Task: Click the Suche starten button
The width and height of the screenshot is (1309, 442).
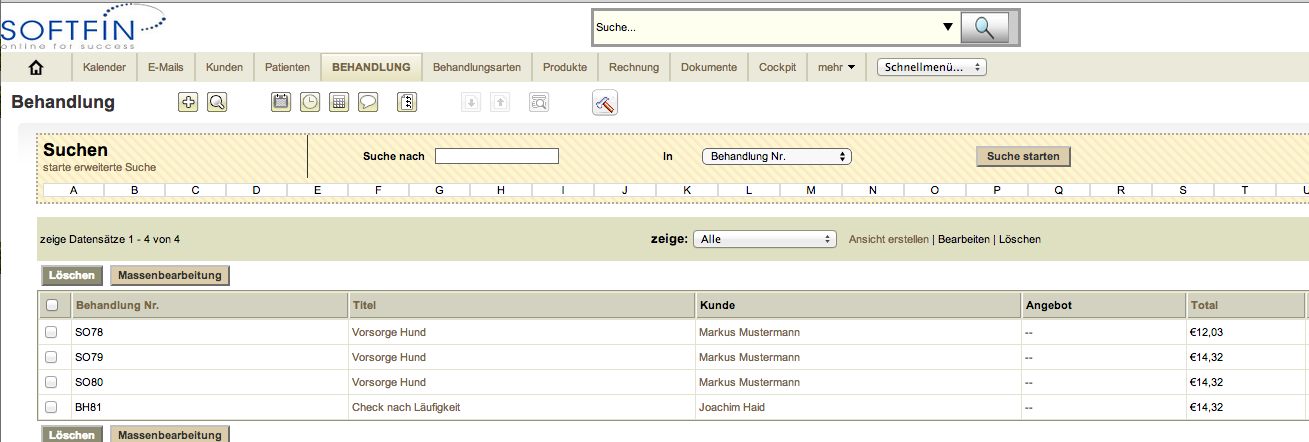Action: coord(1023,156)
